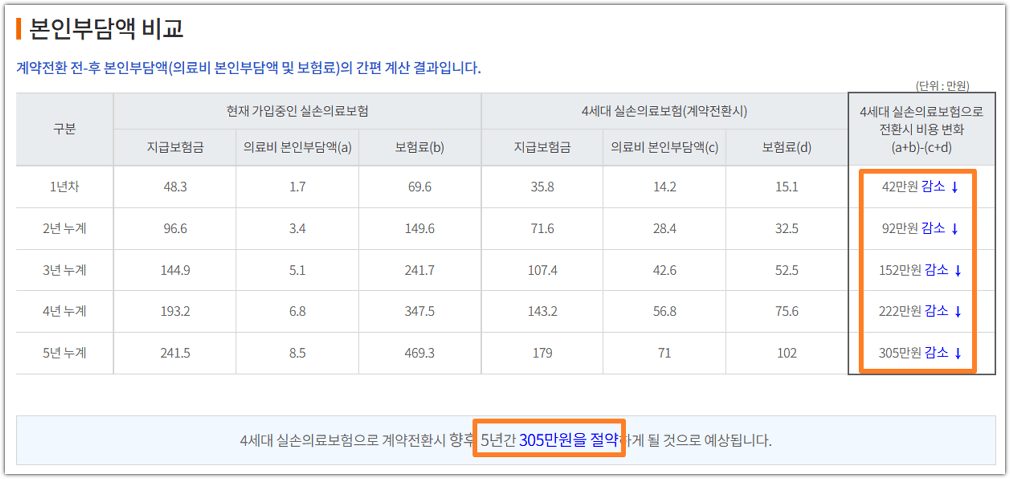Click the '구분' column header
Image resolution: width=1010 pixels, height=479 pixels.
click(x=64, y=129)
